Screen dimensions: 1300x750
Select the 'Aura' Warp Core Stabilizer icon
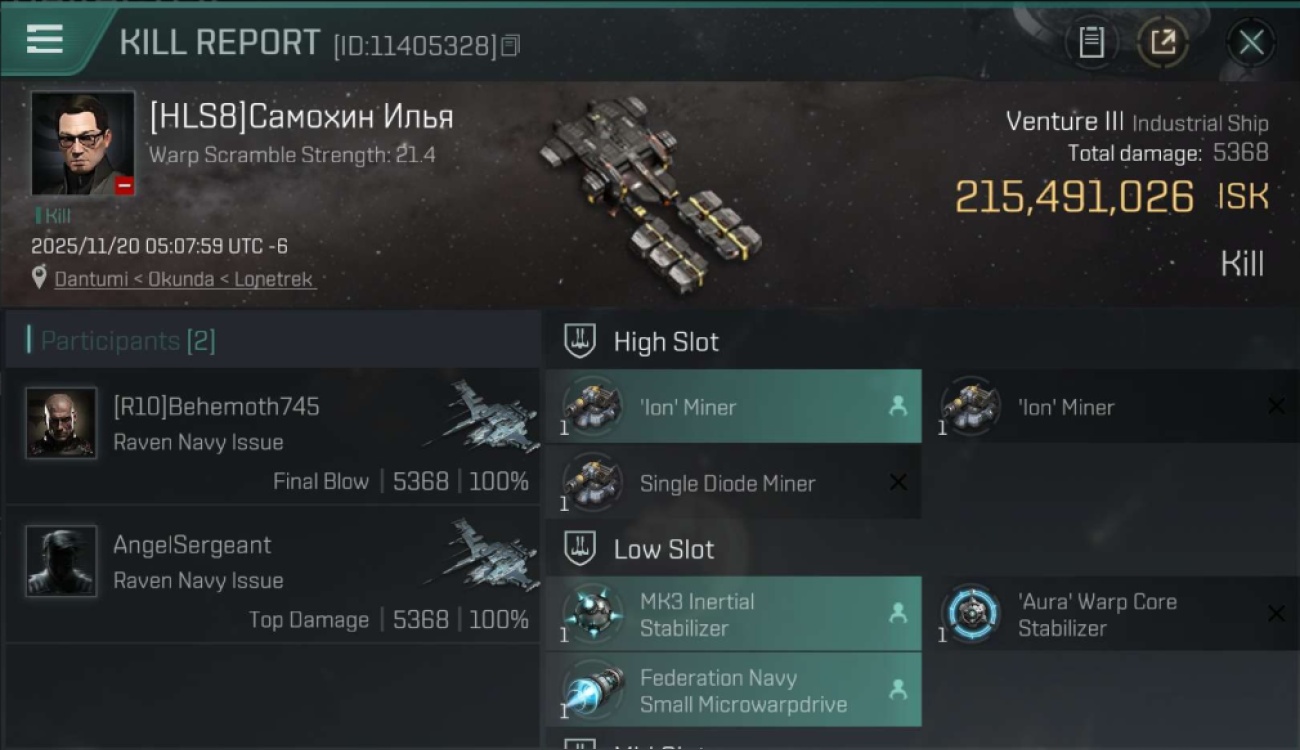(971, 613)
